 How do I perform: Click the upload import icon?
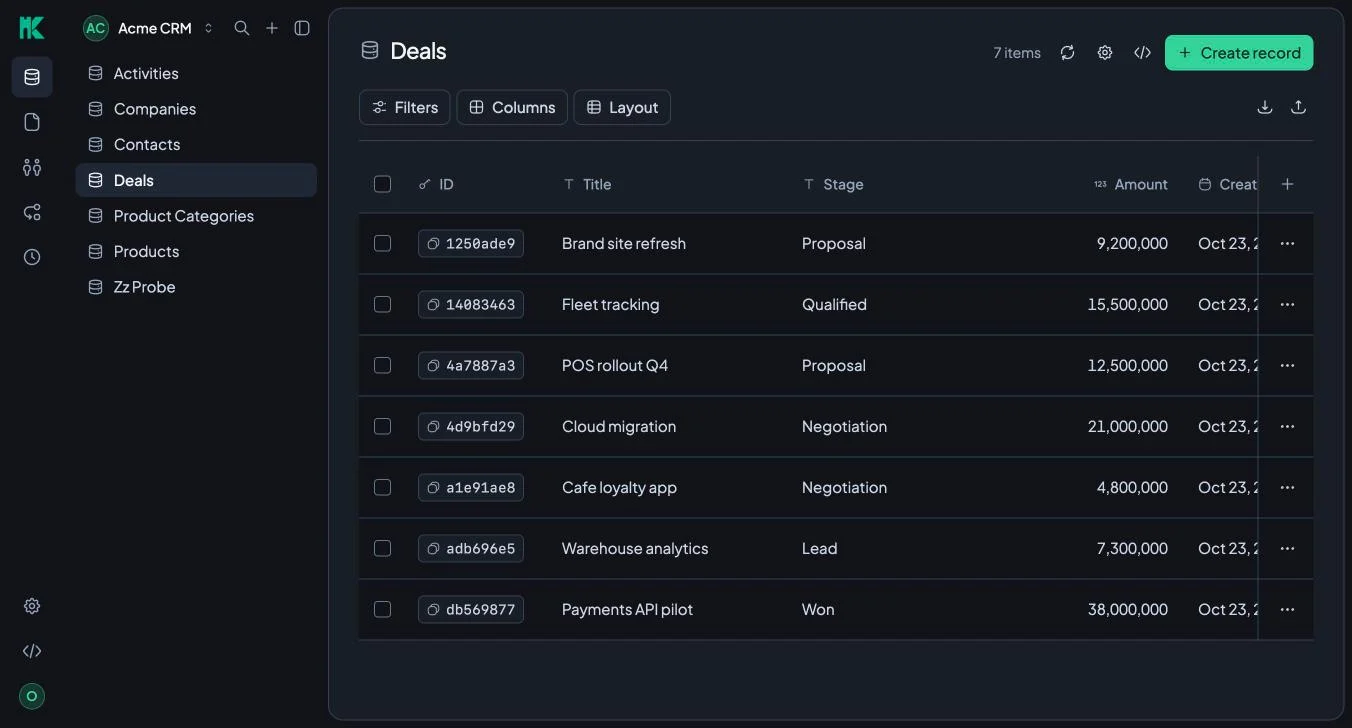pos(1298,107)
